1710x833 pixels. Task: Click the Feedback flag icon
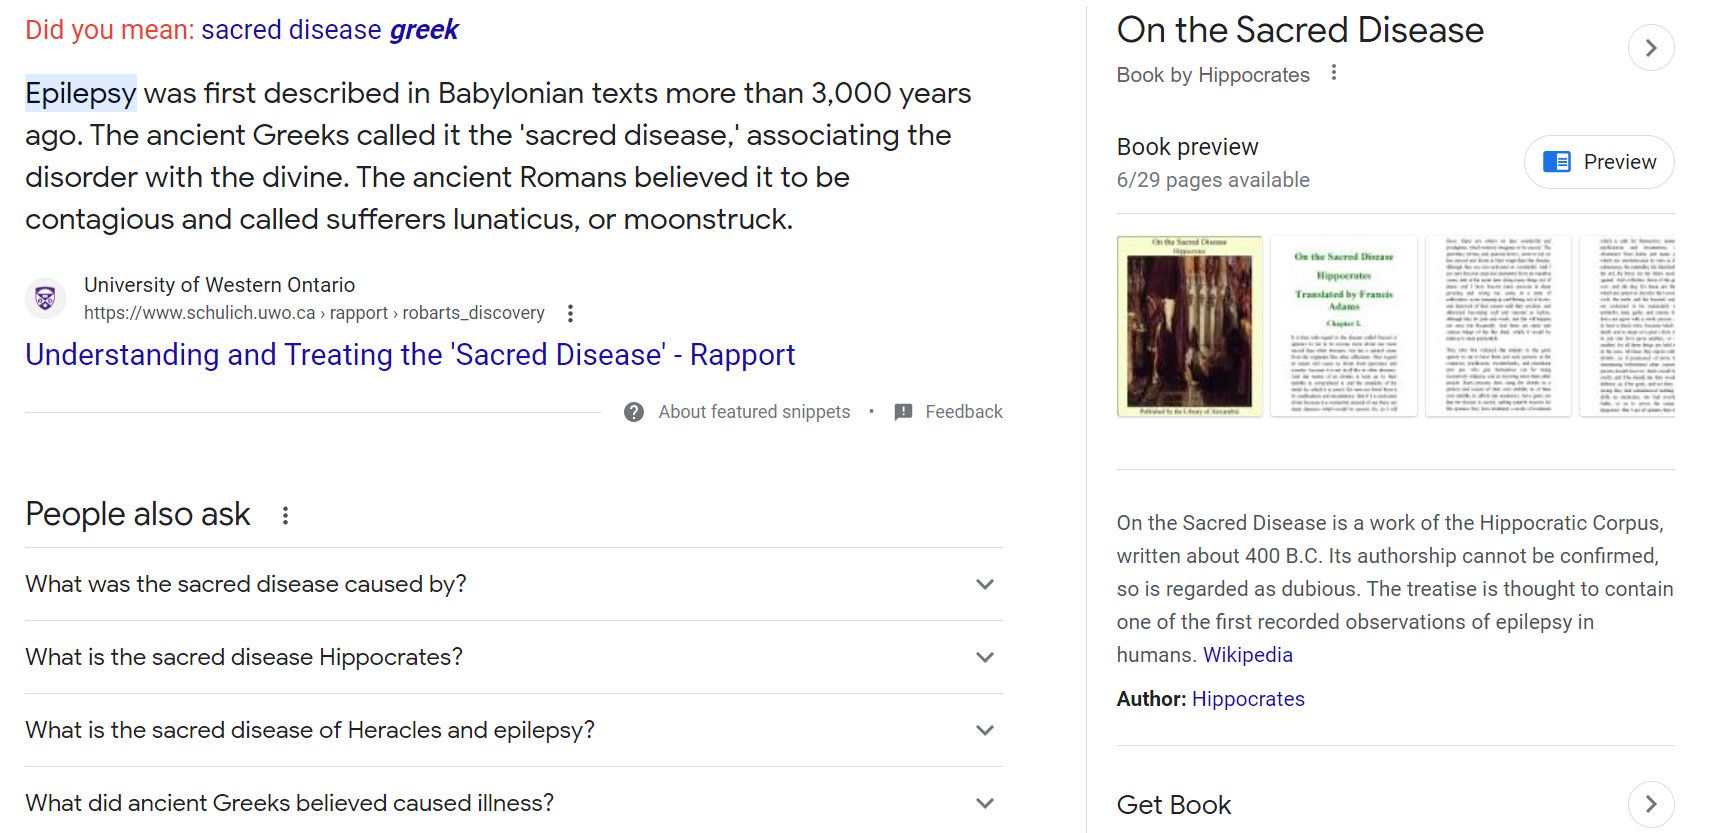903,412
